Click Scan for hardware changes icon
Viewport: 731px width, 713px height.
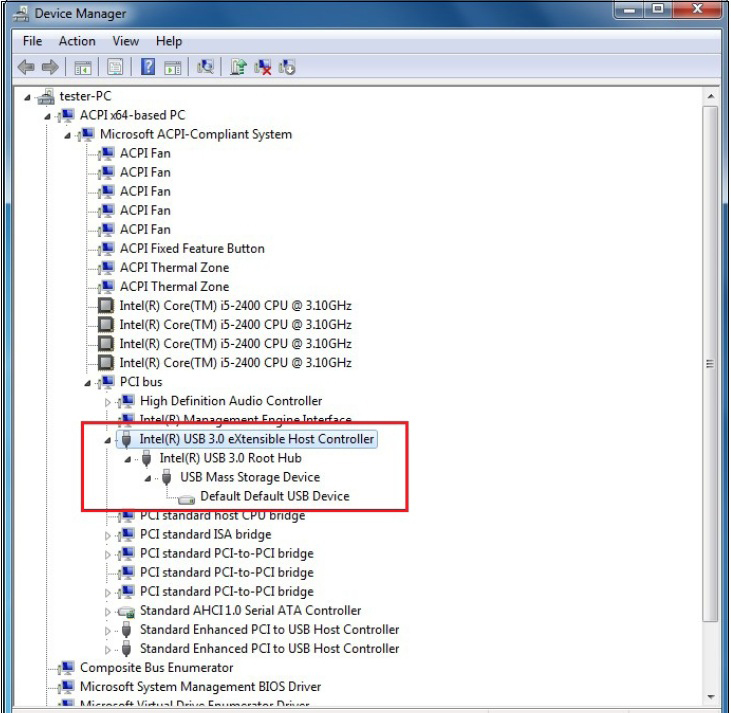[205, 67]
